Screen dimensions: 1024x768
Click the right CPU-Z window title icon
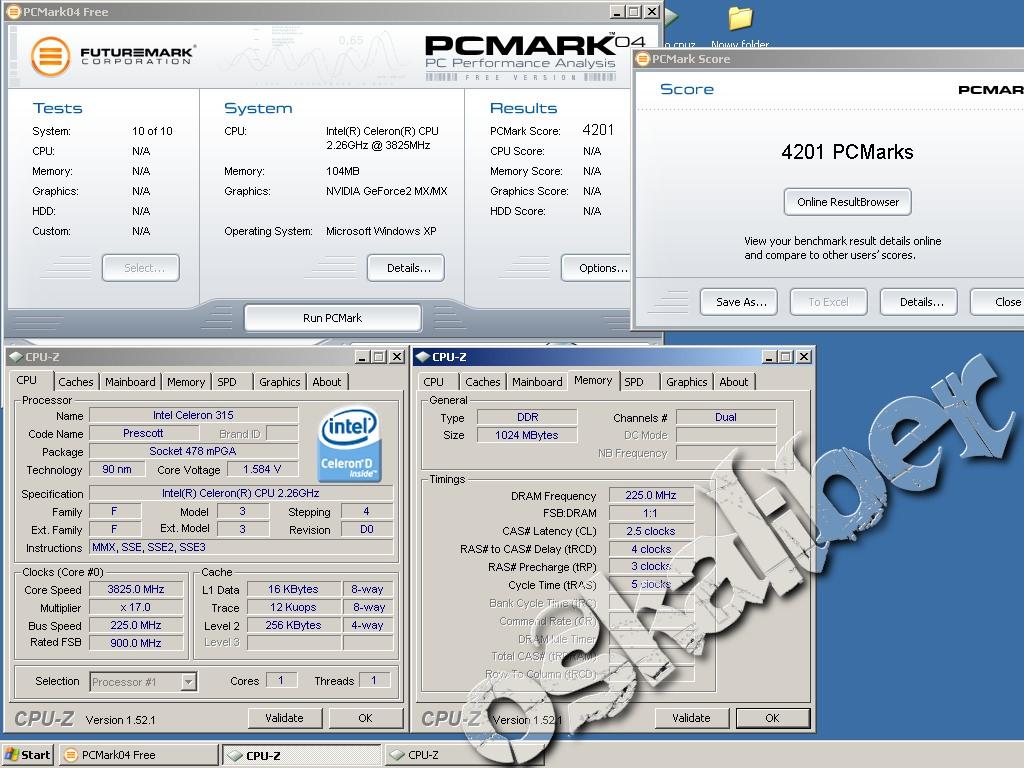(423, 357)
